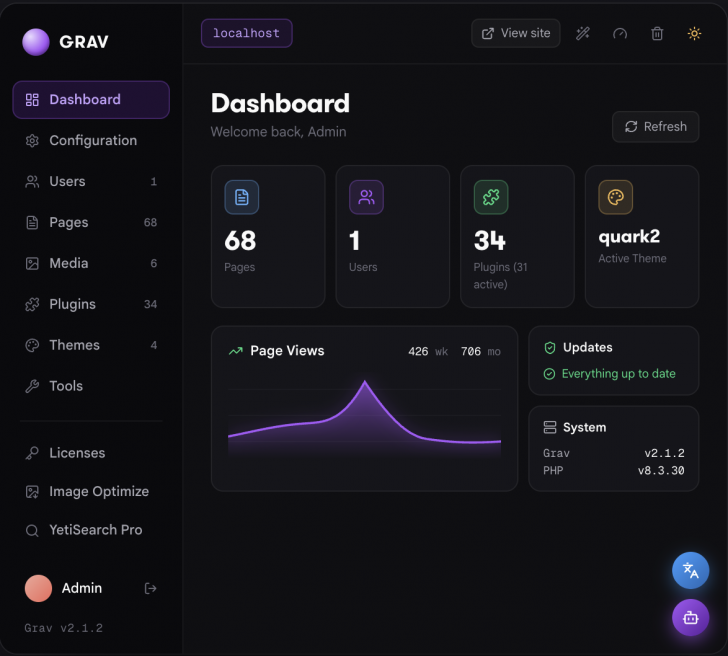The width and height of the screenshot is (728, 656).
Task: Click the 706 mo value
Action: click(481, 351)
